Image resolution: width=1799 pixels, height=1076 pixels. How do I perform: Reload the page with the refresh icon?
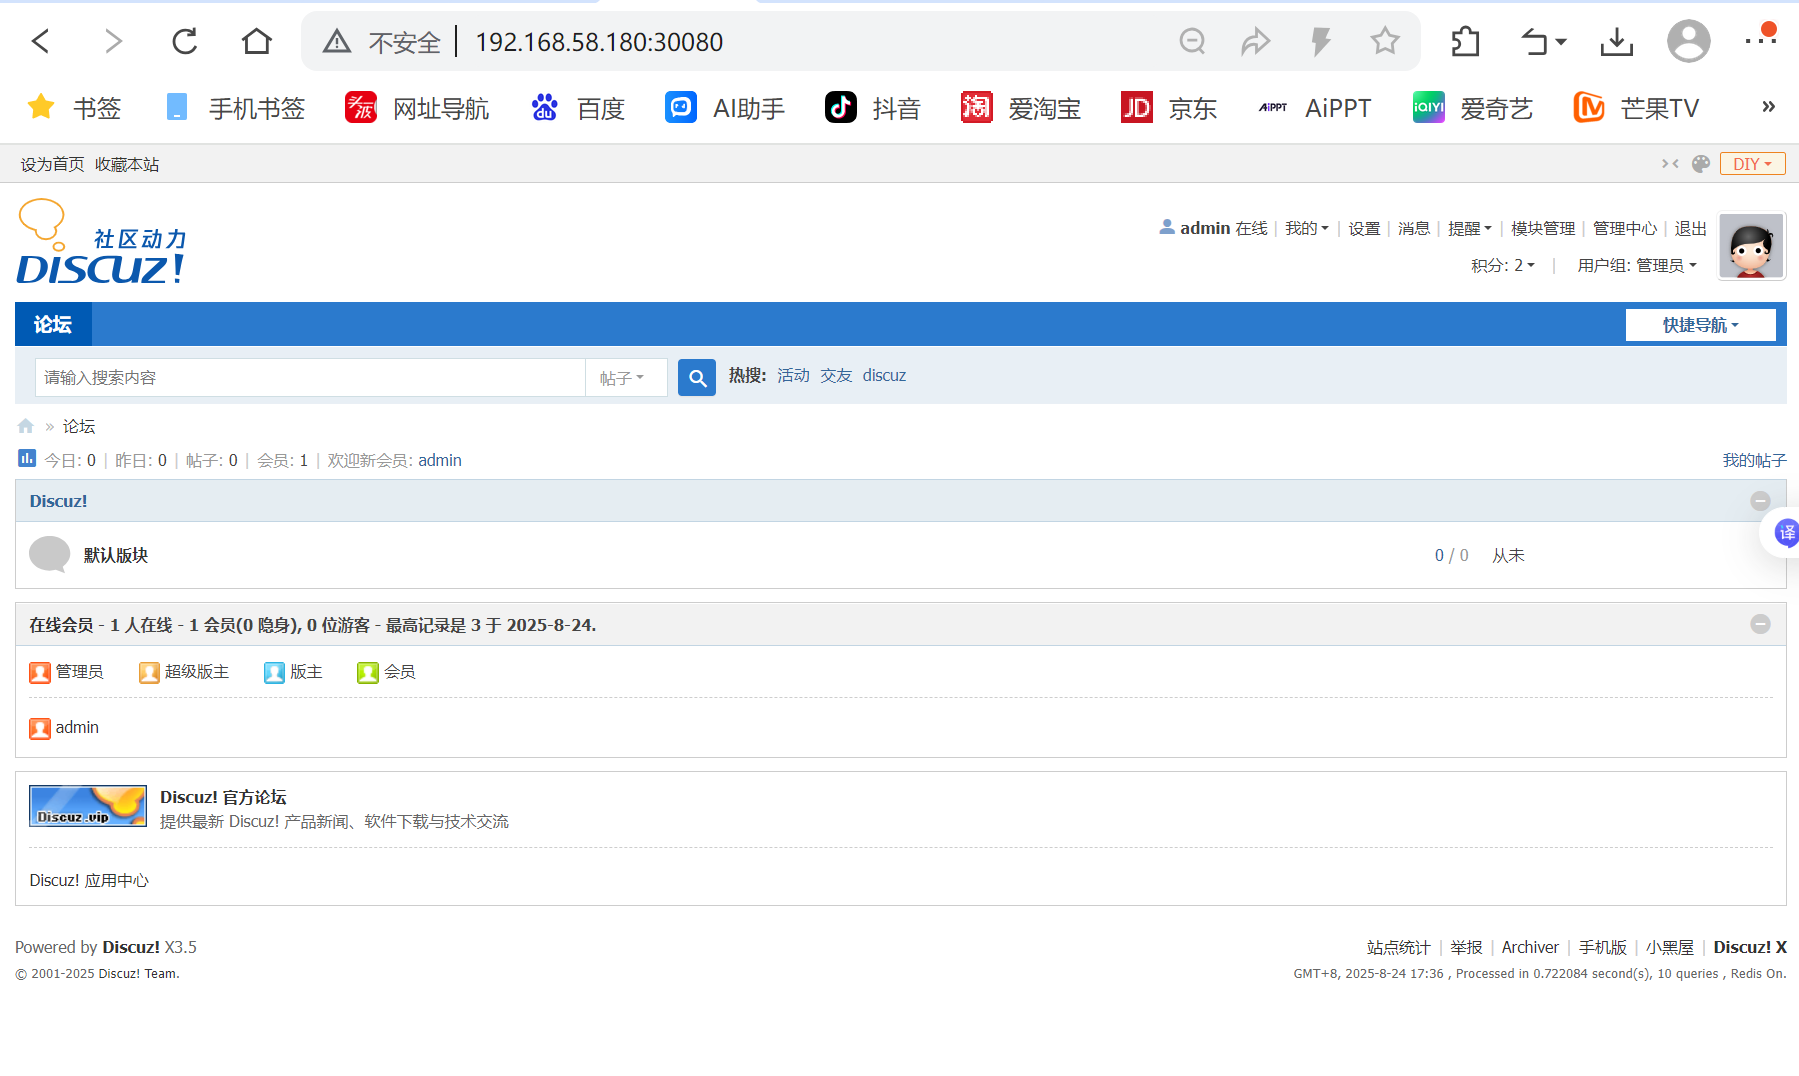pyautogui.click(x=185, y=41)
